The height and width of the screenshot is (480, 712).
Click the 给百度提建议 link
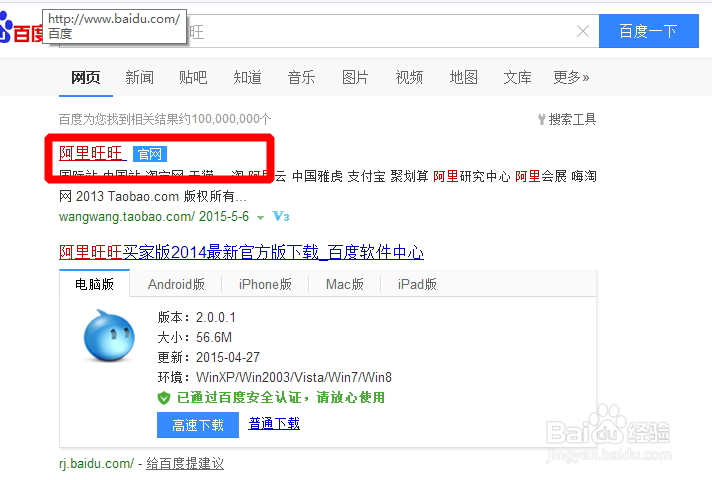click(185, 464)
